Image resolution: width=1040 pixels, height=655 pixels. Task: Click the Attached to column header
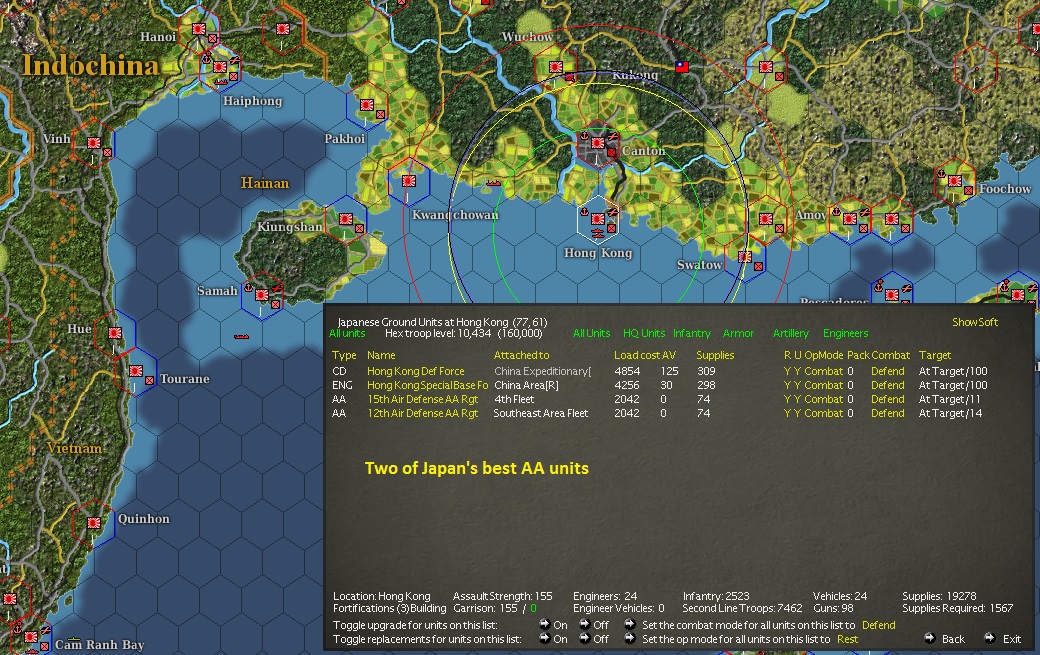pos(521,355)
